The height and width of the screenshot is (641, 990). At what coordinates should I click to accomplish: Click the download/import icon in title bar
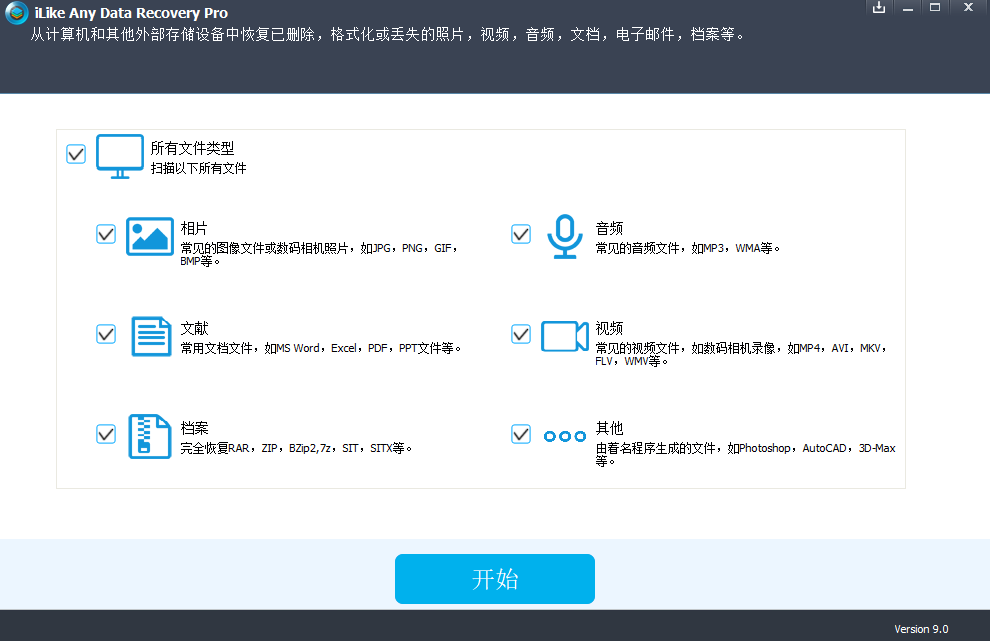click(878, 8)
